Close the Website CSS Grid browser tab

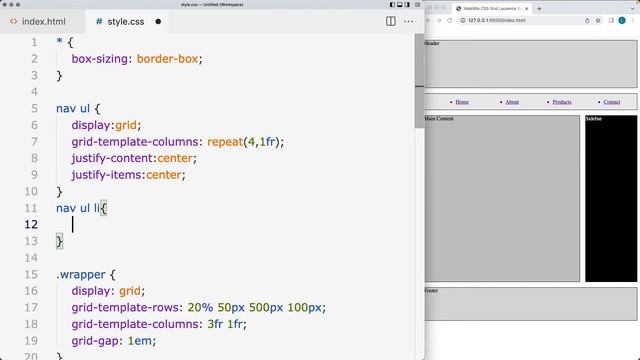tap(527, 8)
